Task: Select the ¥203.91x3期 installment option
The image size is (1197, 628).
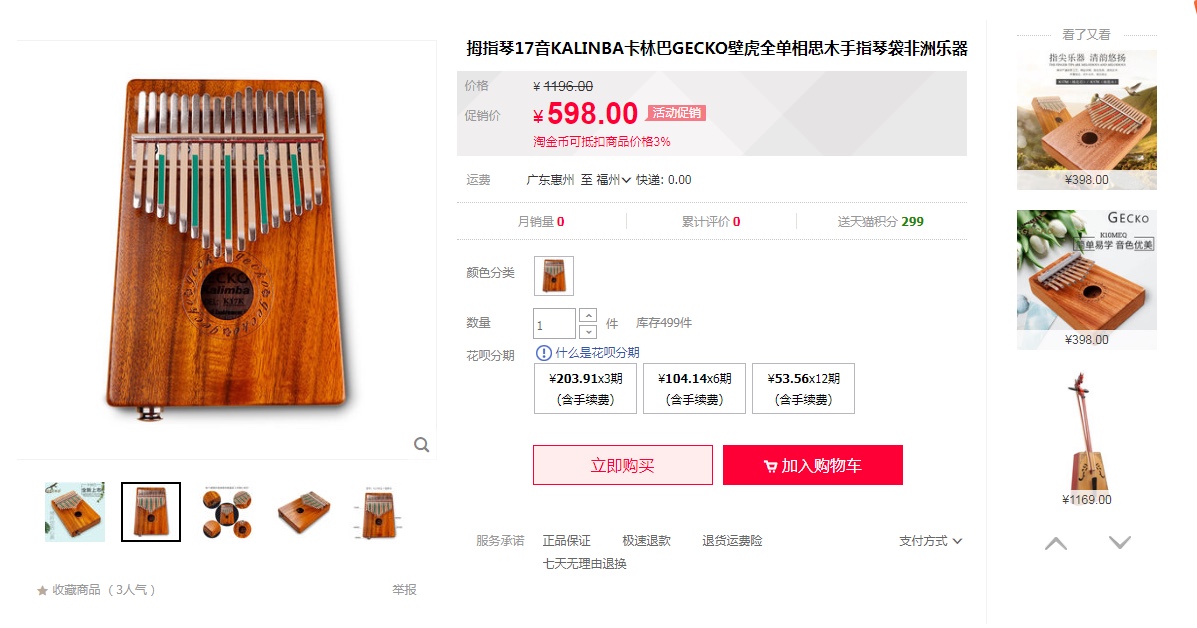Action: click(586, 388)
